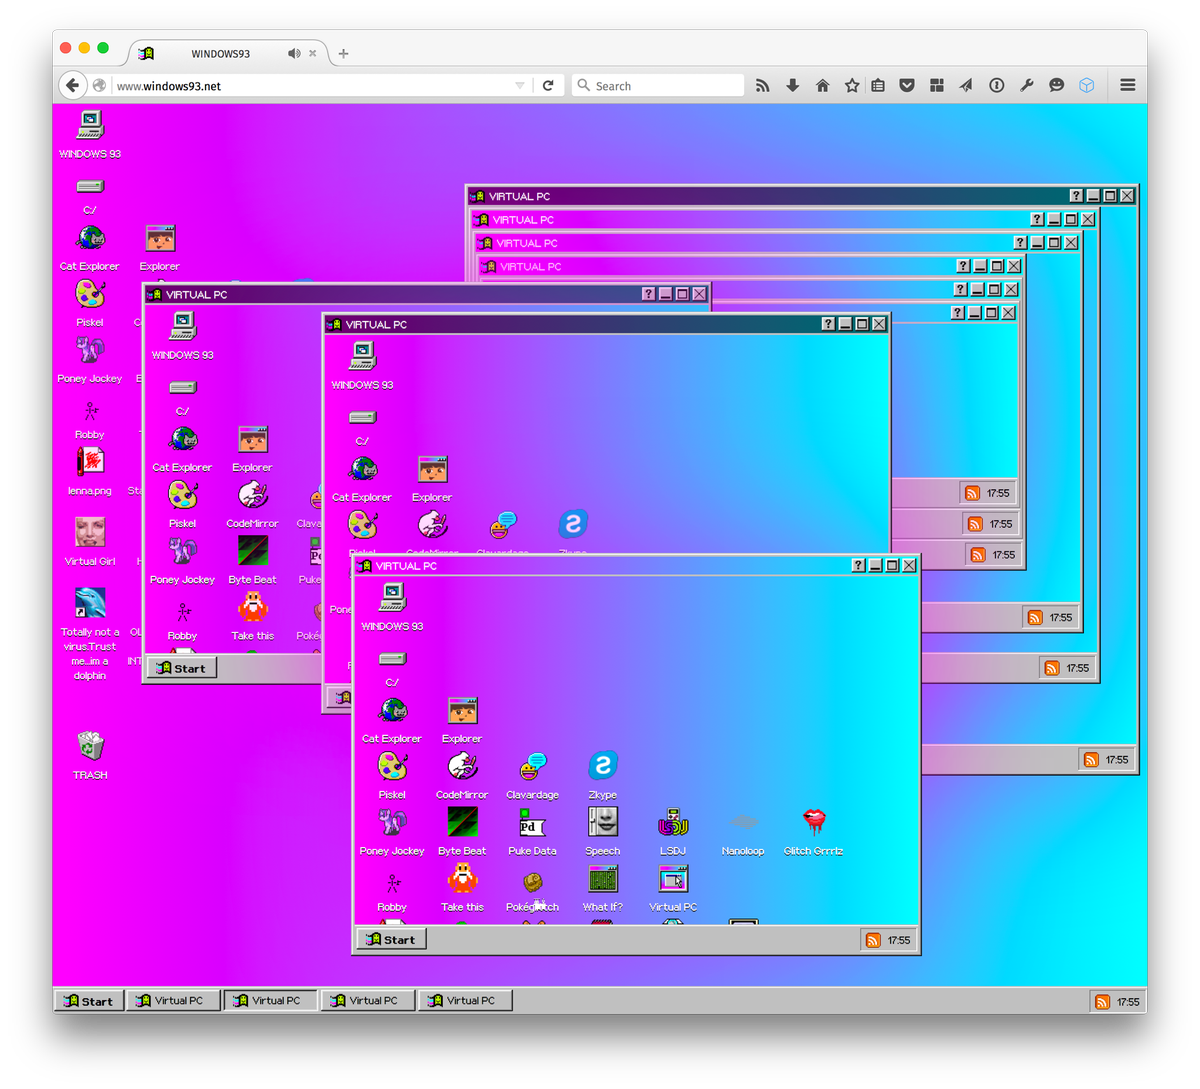Click help button of frontmost Virtual PC window
The width and height of the screenshot is (1200, 1089).
pos(858,565)
